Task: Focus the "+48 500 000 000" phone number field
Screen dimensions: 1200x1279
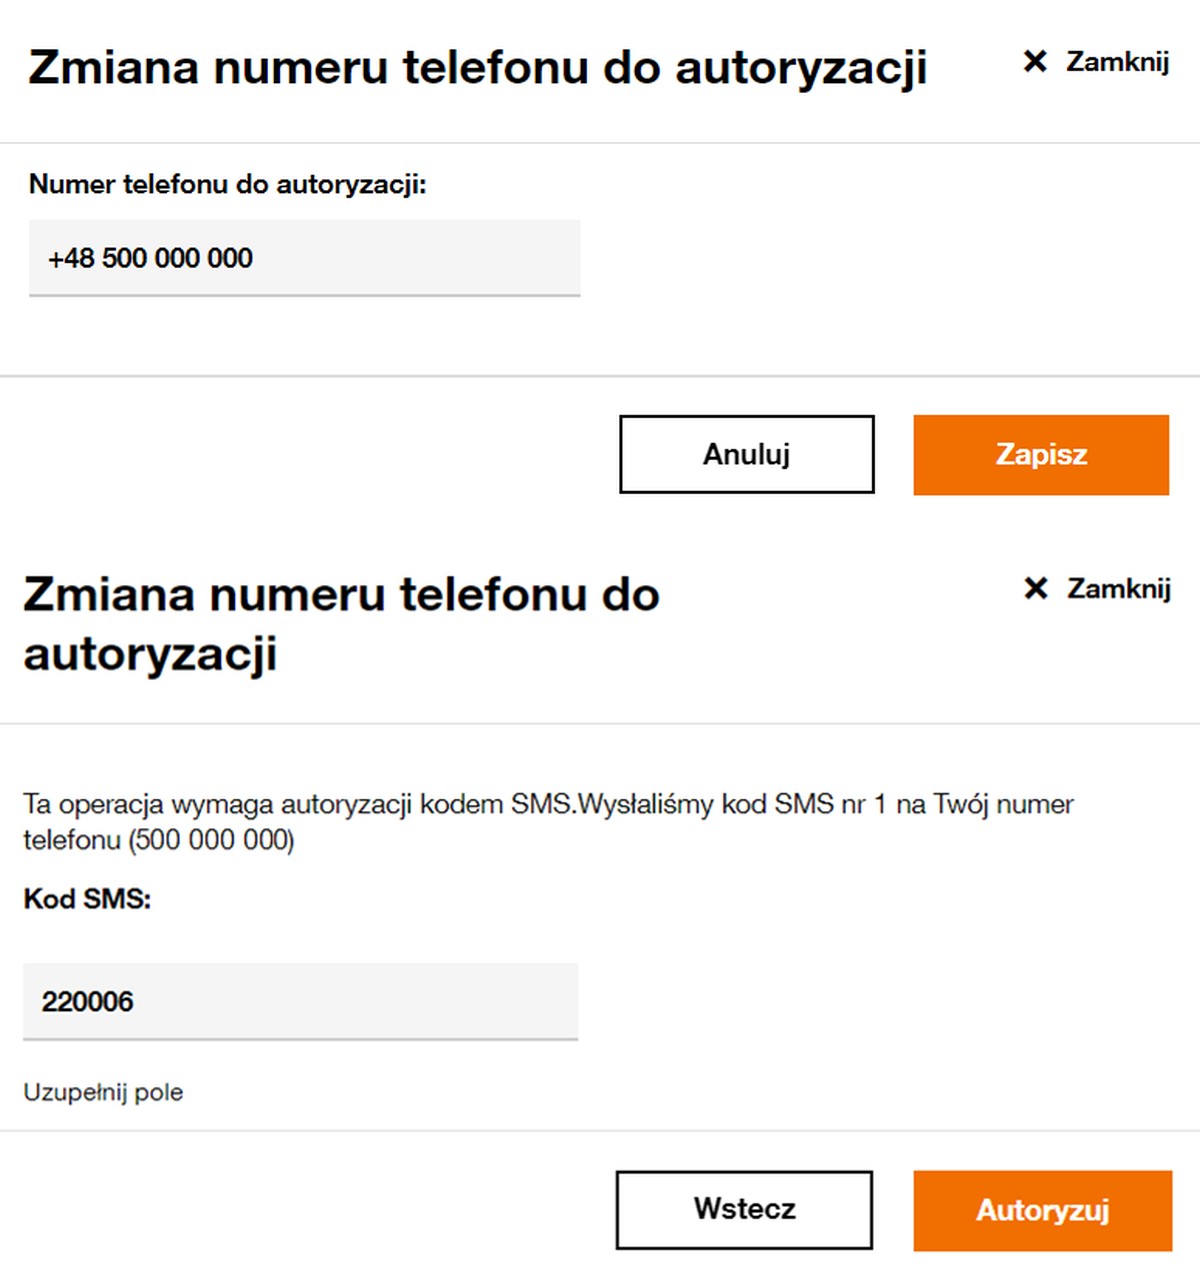Action: (x=304, y=258)
